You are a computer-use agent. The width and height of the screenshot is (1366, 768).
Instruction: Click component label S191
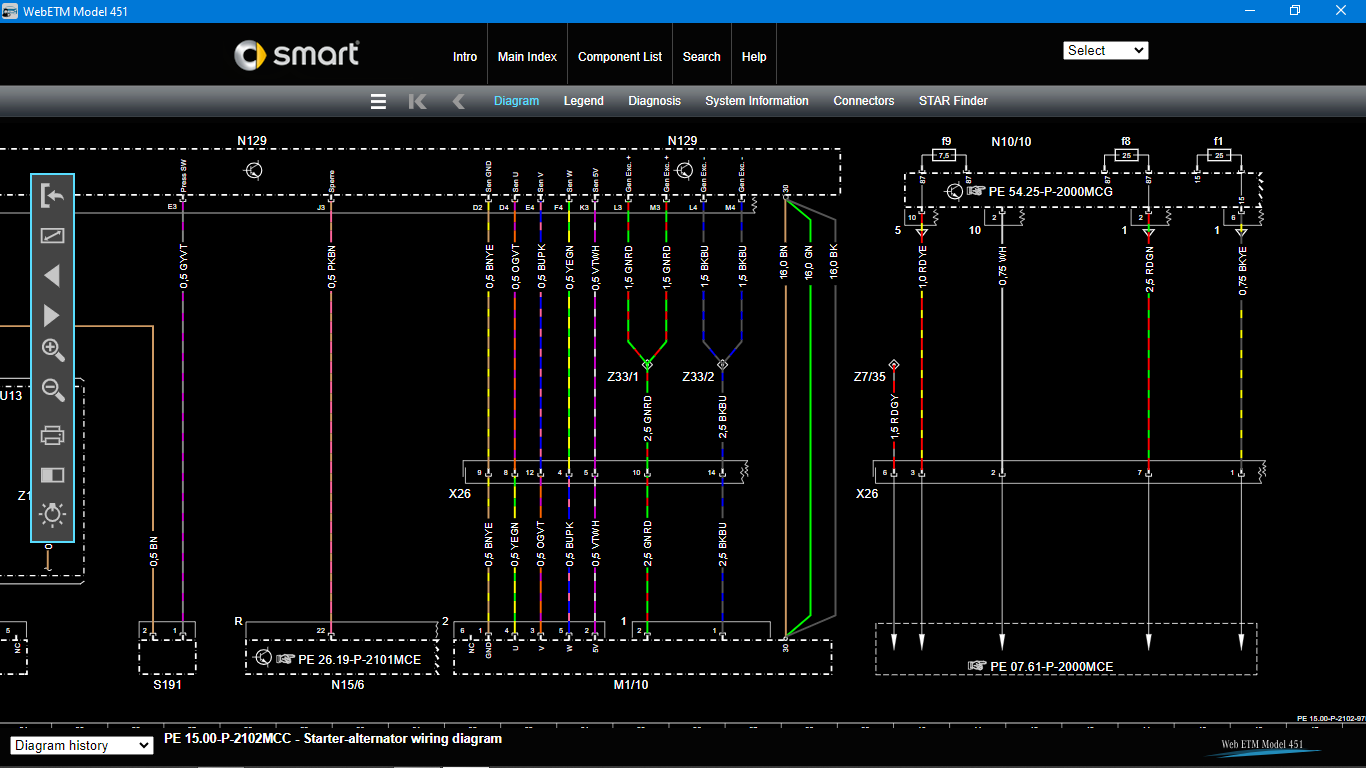tap(167, 685)
